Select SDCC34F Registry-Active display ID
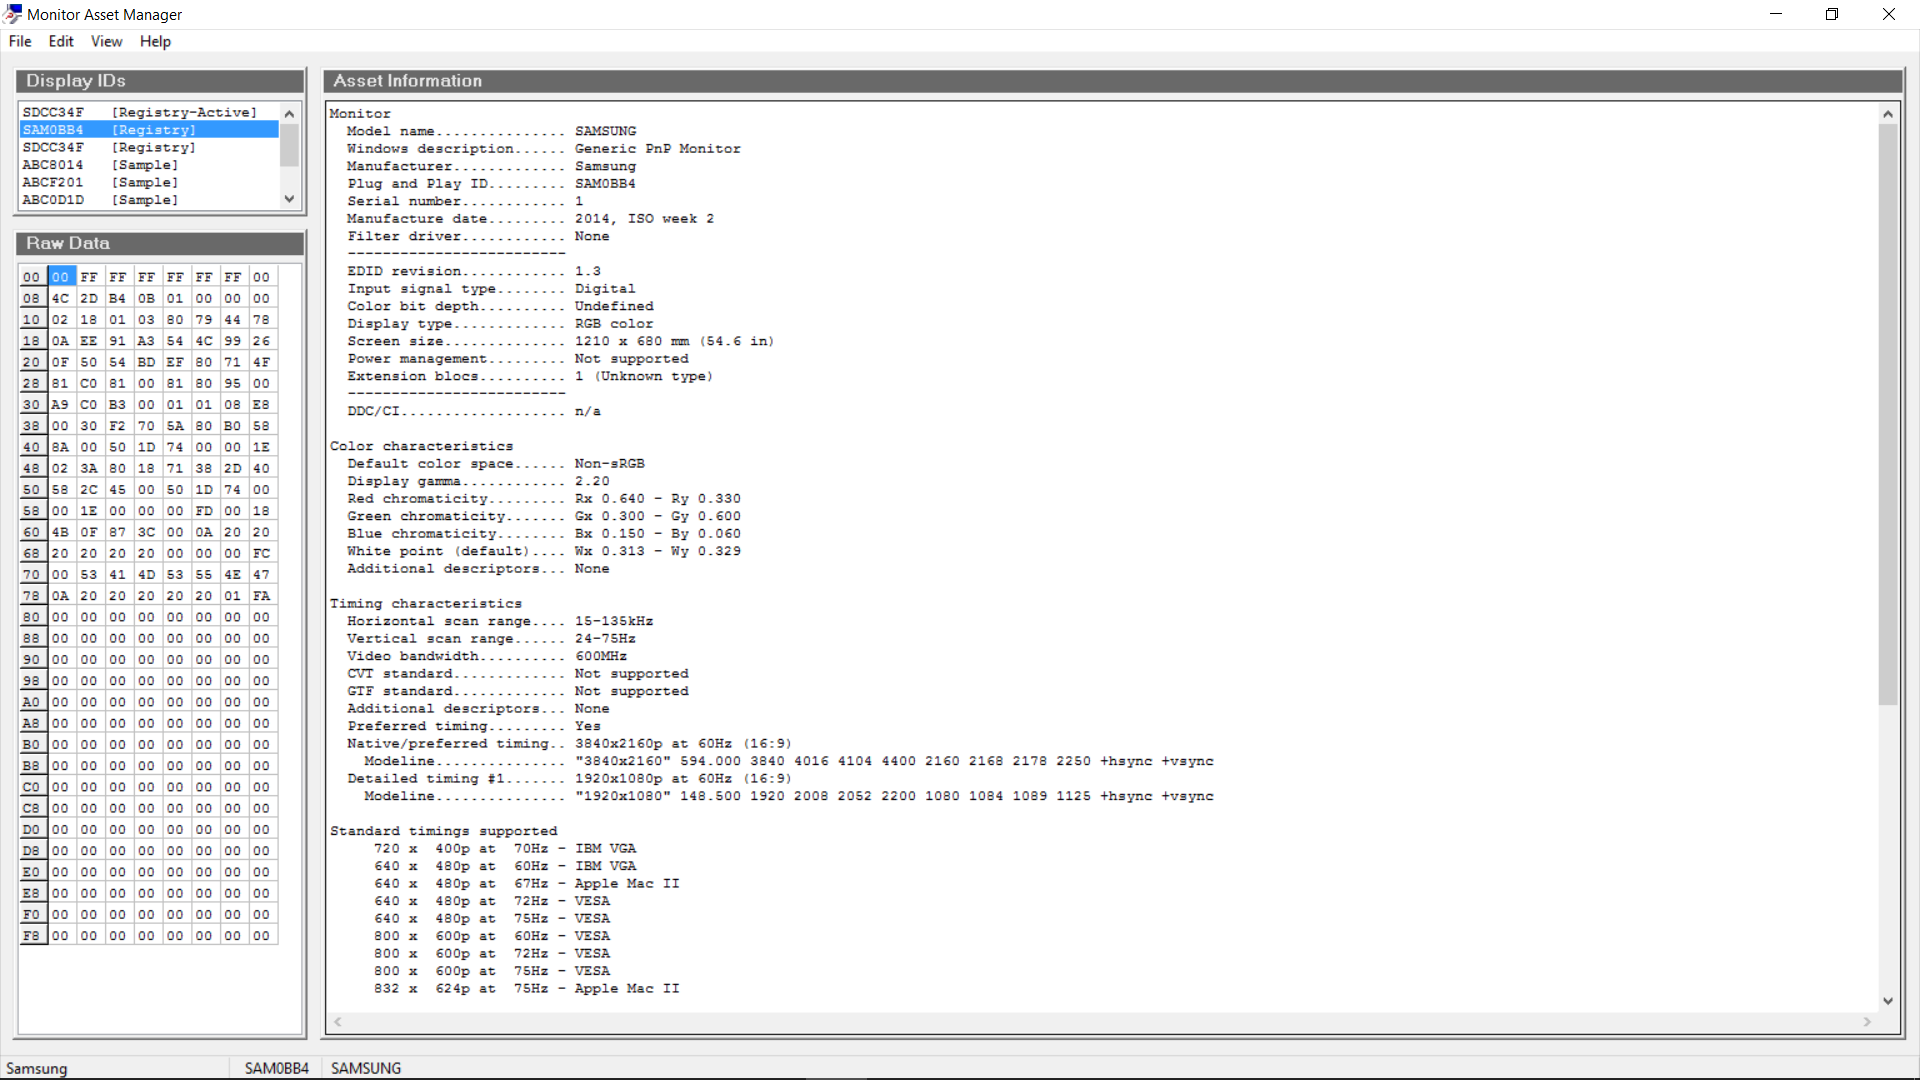The image size is (1920, 1080). pos(149,112)
